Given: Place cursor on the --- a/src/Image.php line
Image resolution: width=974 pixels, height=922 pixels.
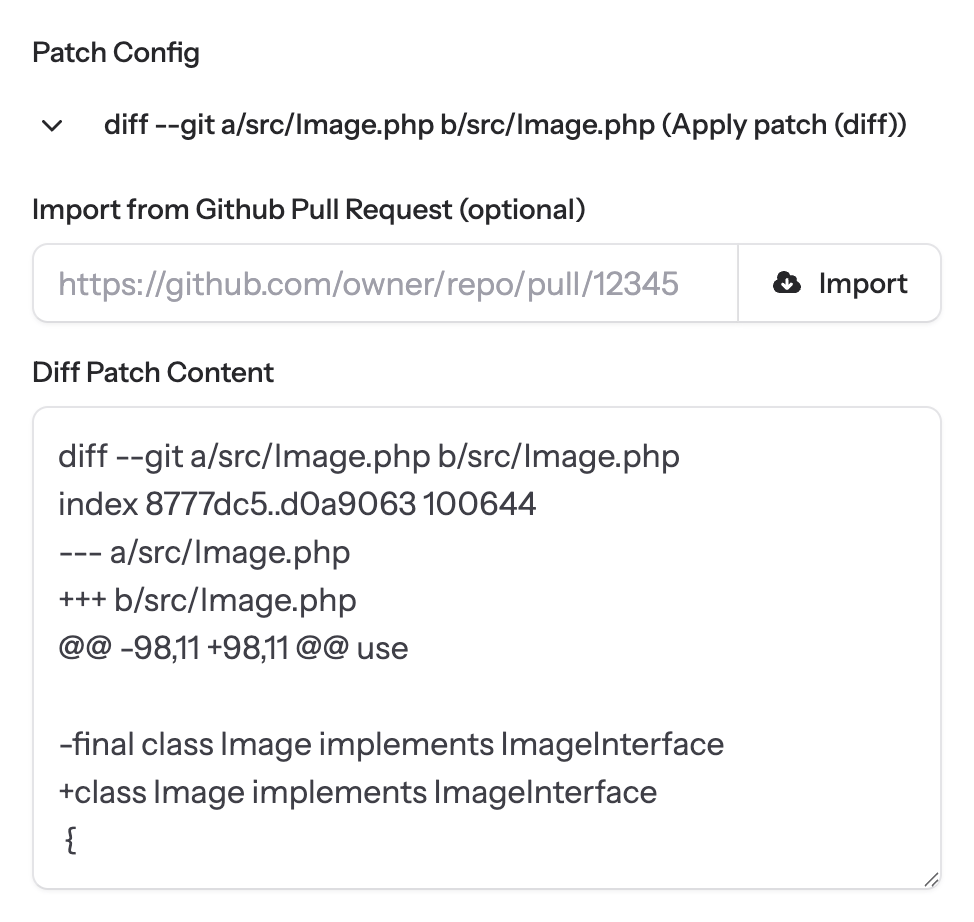Looking at the screenshot, I should coord(204,552).
